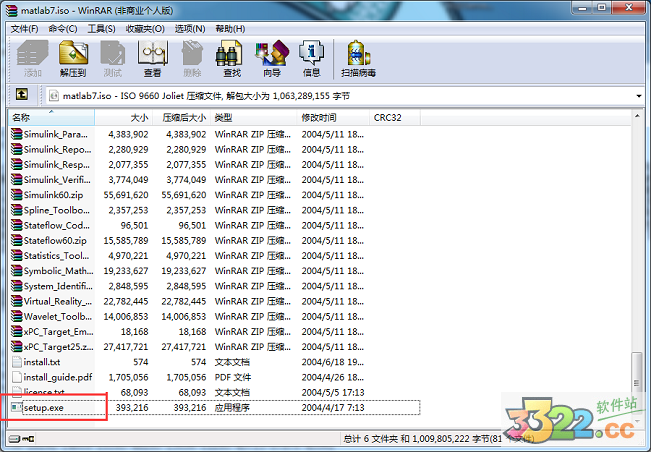Sort by the CRC32 column header
Image resolution: width=651 pixels, height=452 pixels.
[395, 117]
